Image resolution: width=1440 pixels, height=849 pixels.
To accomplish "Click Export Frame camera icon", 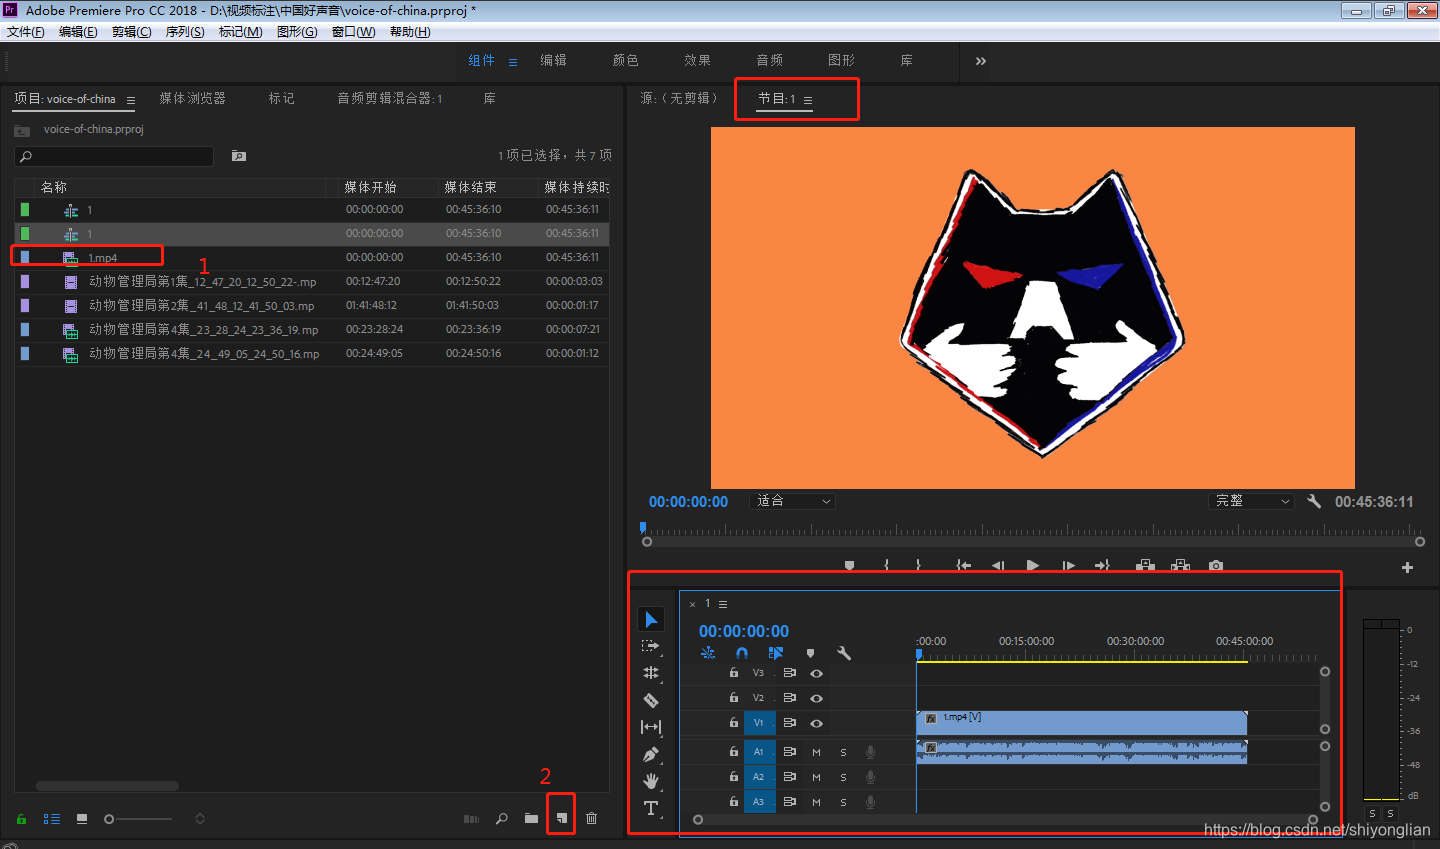I will [1216, 565].
